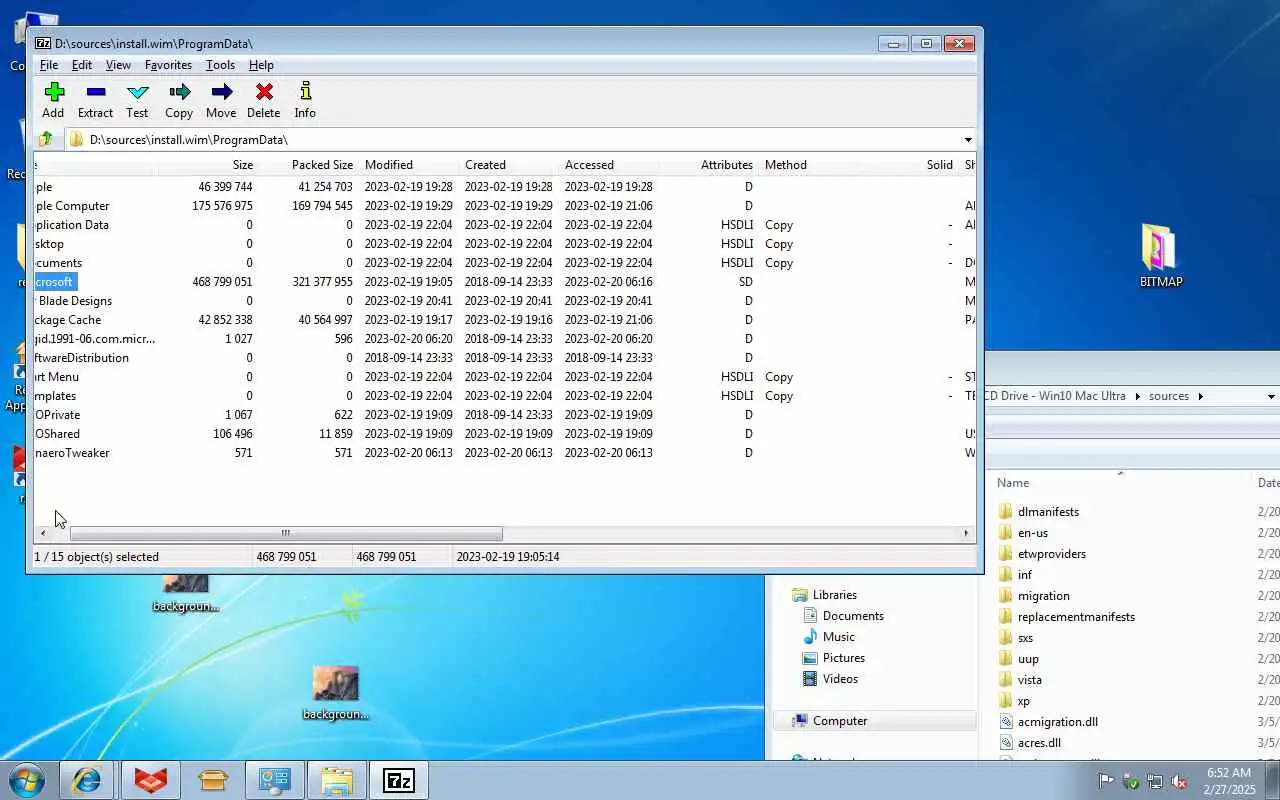
Task: Open the dlmanifests folder in Explorer
Action: click(1048, 512)
